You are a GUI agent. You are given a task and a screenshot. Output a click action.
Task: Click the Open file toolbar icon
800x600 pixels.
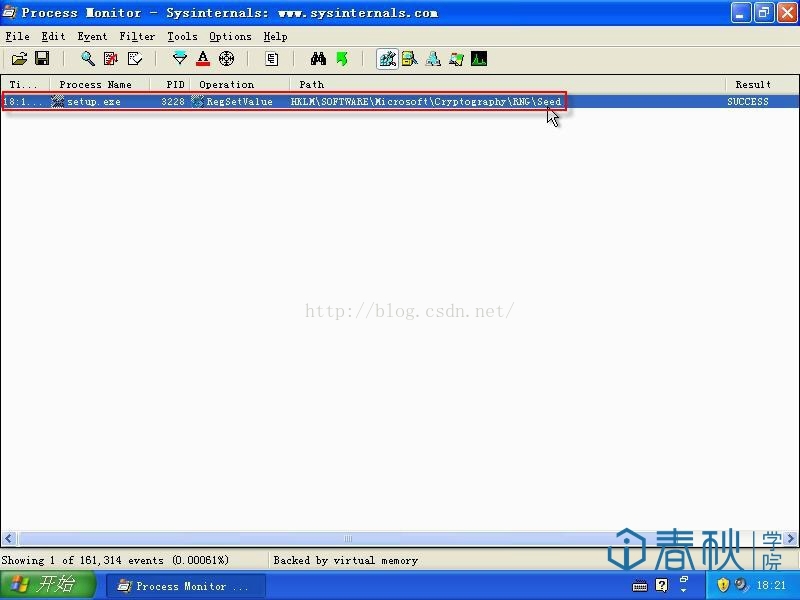click(x=19, y=59)
